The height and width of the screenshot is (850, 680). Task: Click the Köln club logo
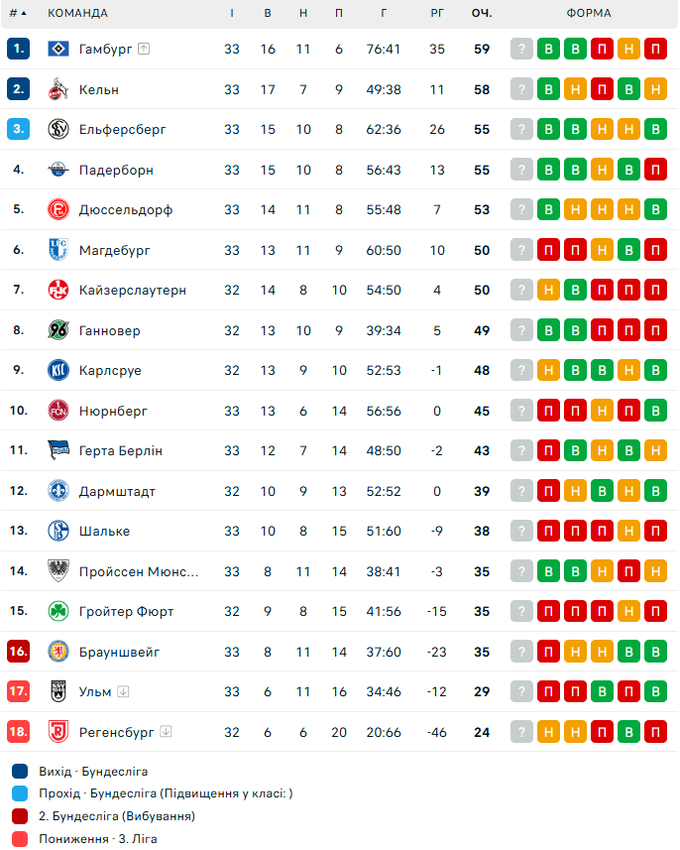point(58,89)
